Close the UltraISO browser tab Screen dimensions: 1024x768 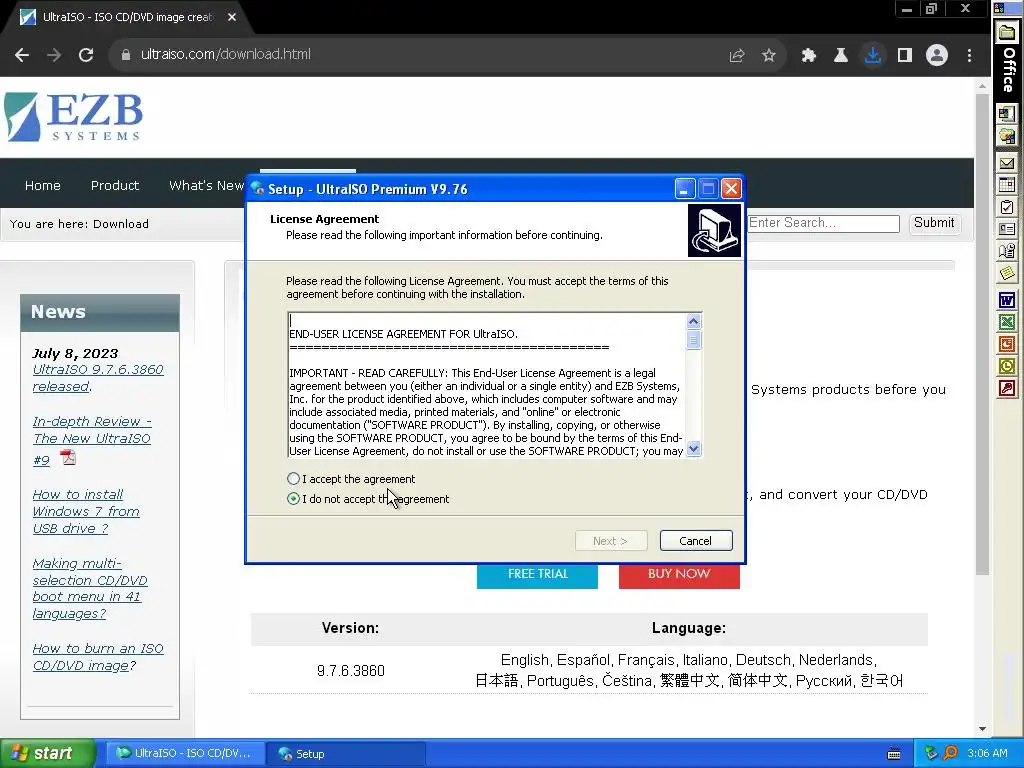[x=232, y=17]
